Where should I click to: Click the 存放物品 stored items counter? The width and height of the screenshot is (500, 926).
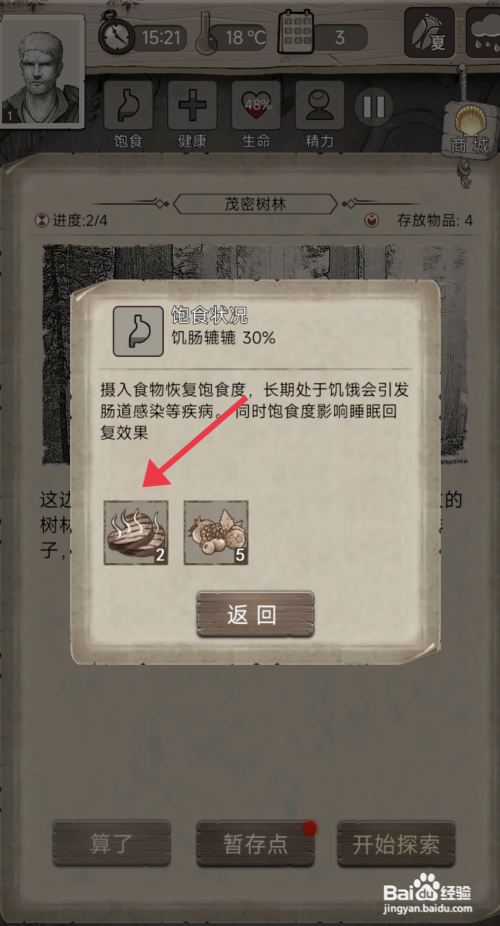(419, 221)
